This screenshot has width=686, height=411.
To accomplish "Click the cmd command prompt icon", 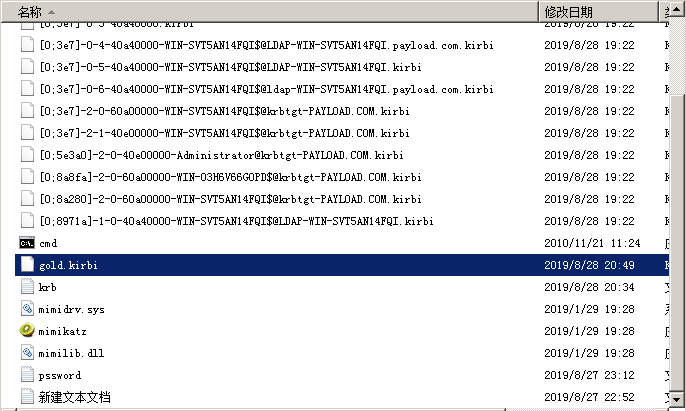I will [27, 243].
